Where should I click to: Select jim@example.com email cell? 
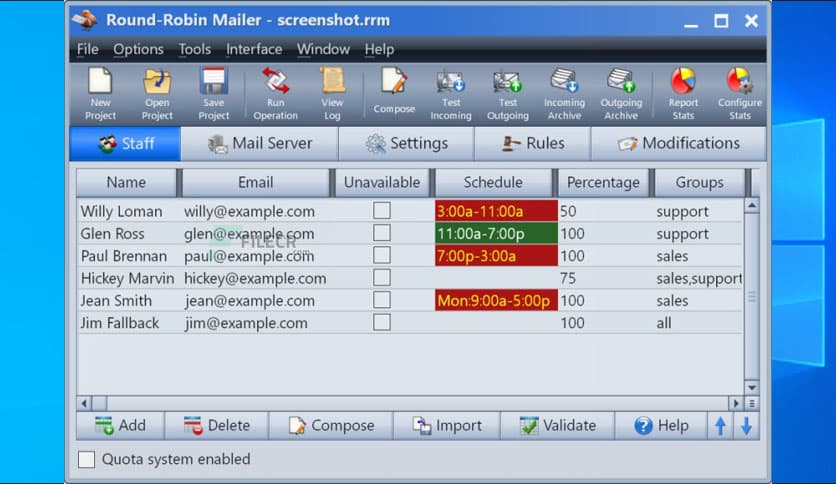click(246, 323)
